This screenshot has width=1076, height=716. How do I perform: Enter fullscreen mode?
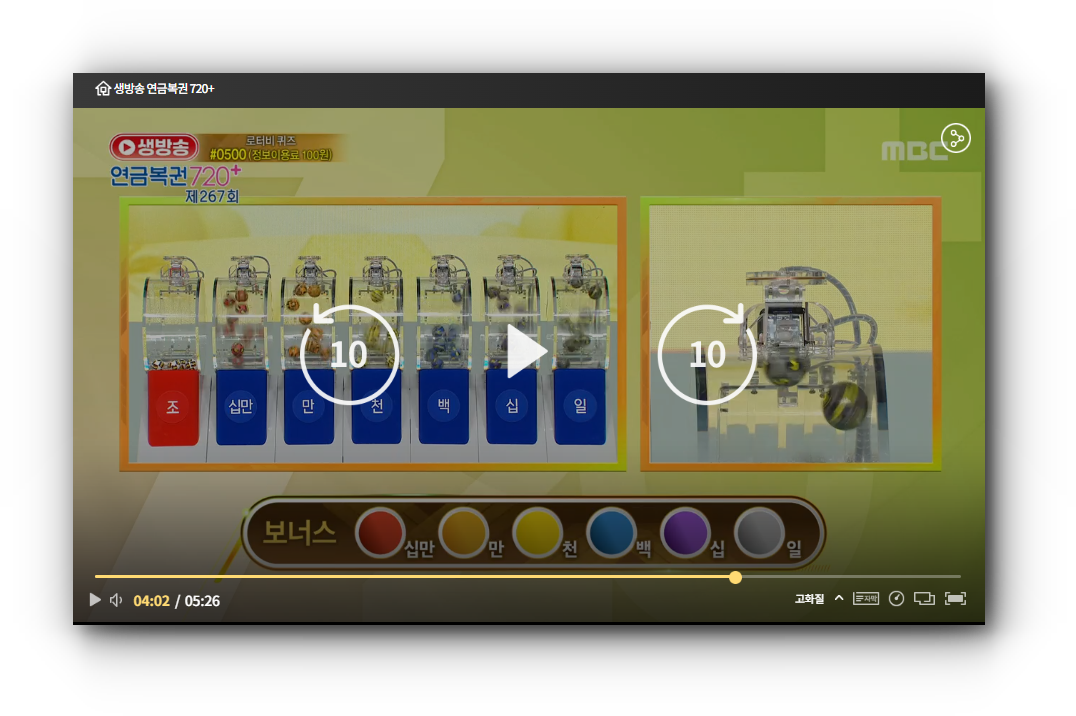955,599
